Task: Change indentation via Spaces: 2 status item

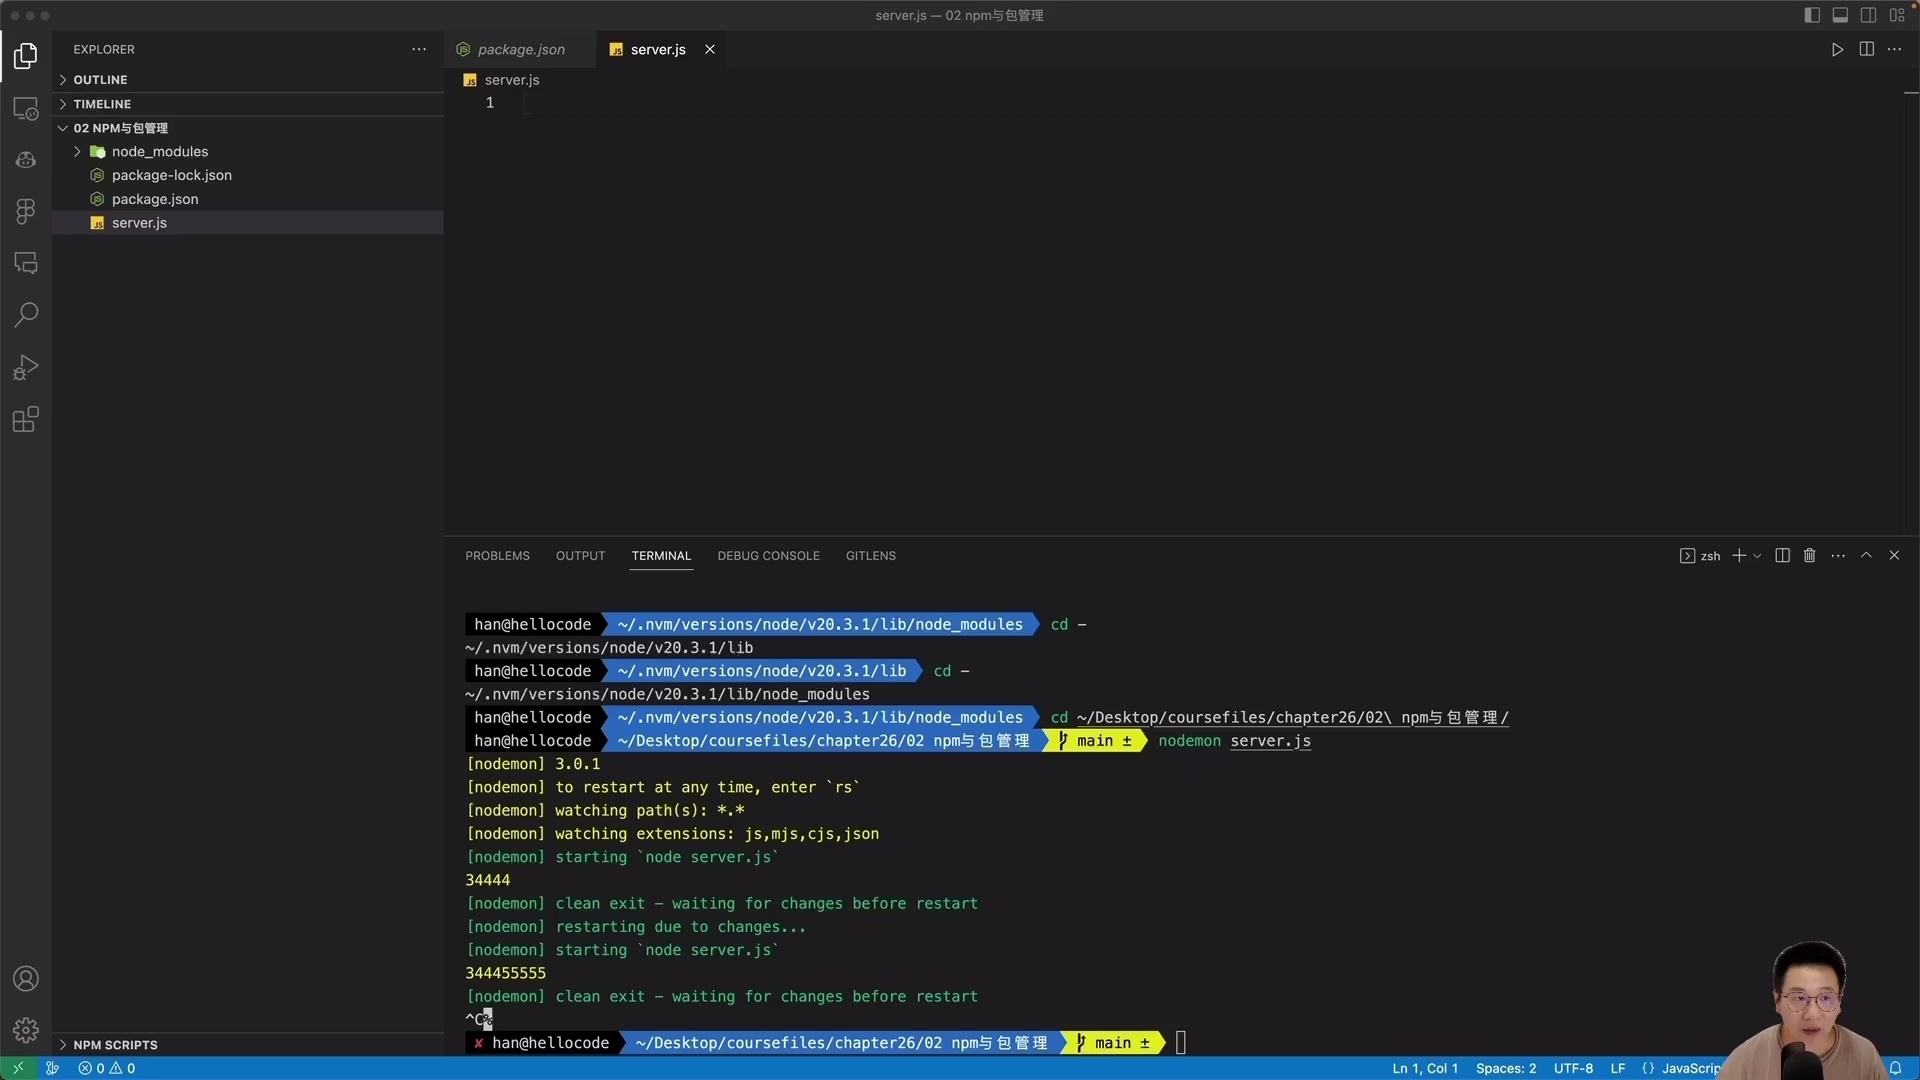Action: (x=1506, y=1068)
